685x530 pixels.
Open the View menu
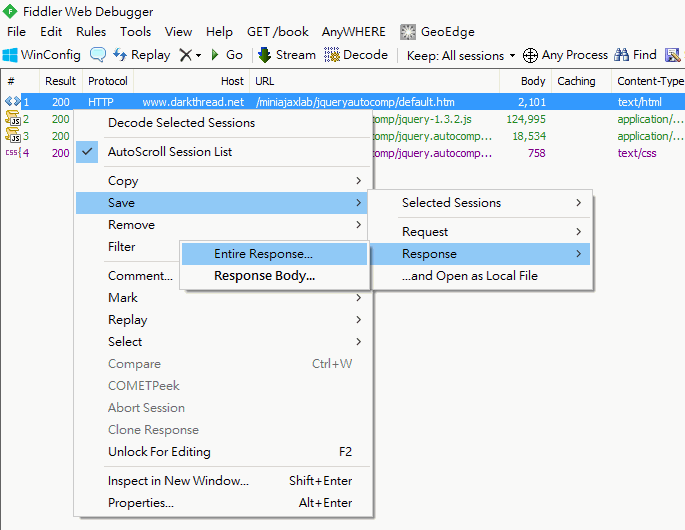point(178,32)
